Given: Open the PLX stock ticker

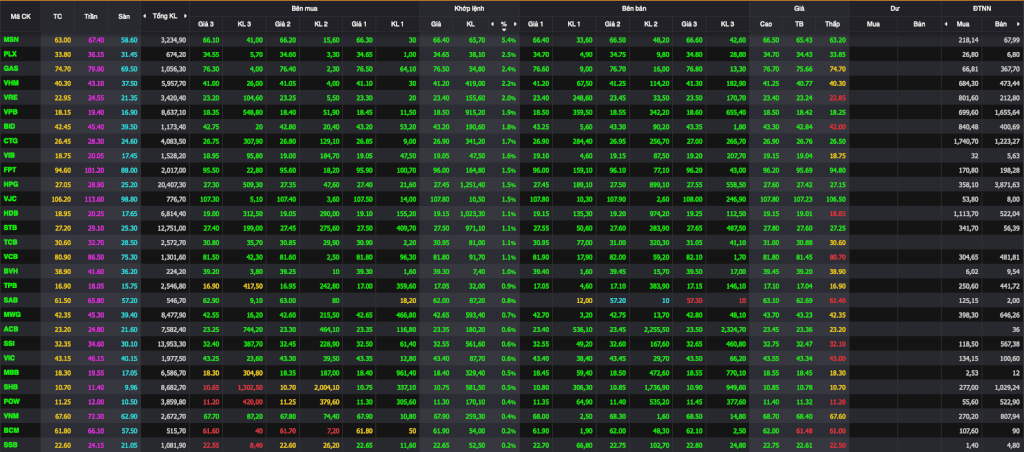Looking at the screenshot, I should (x=10, y=54).
